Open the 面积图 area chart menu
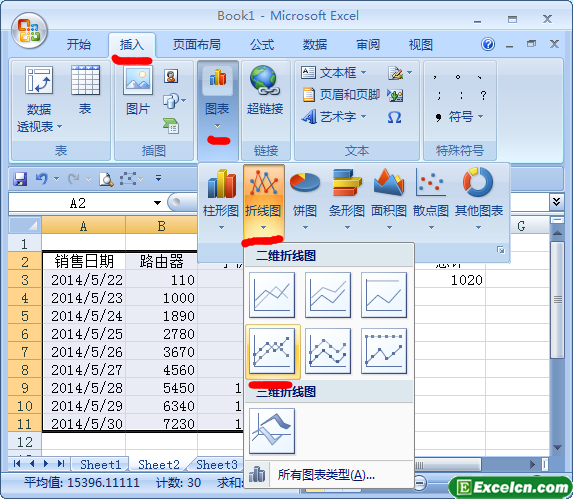This screenshot has height=499, width=573. click(x=389, y=199)
